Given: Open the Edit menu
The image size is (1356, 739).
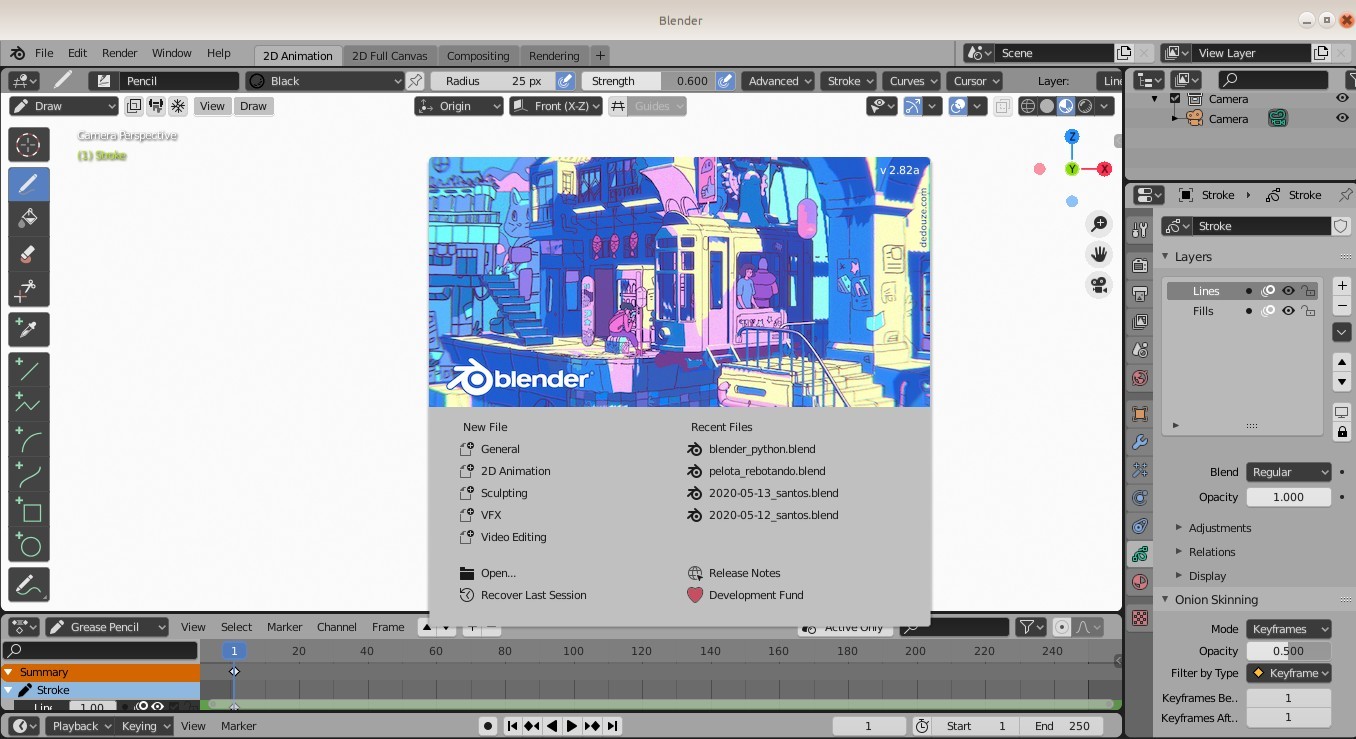Looking at the screenshot, I should pyautogui.click(x=77, y=53).
